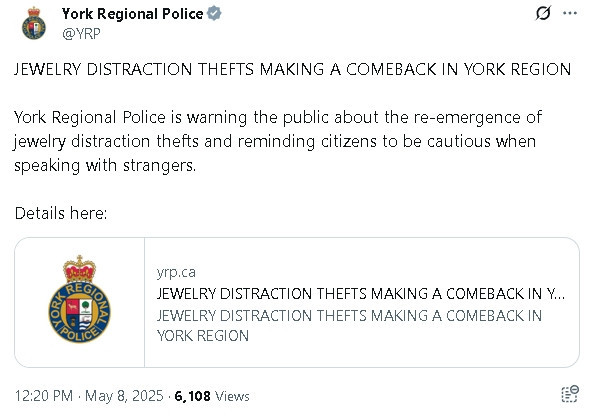Click the blue verified badge
The image size is (593, 419).
pyautogui.click(x=214, y=14)
